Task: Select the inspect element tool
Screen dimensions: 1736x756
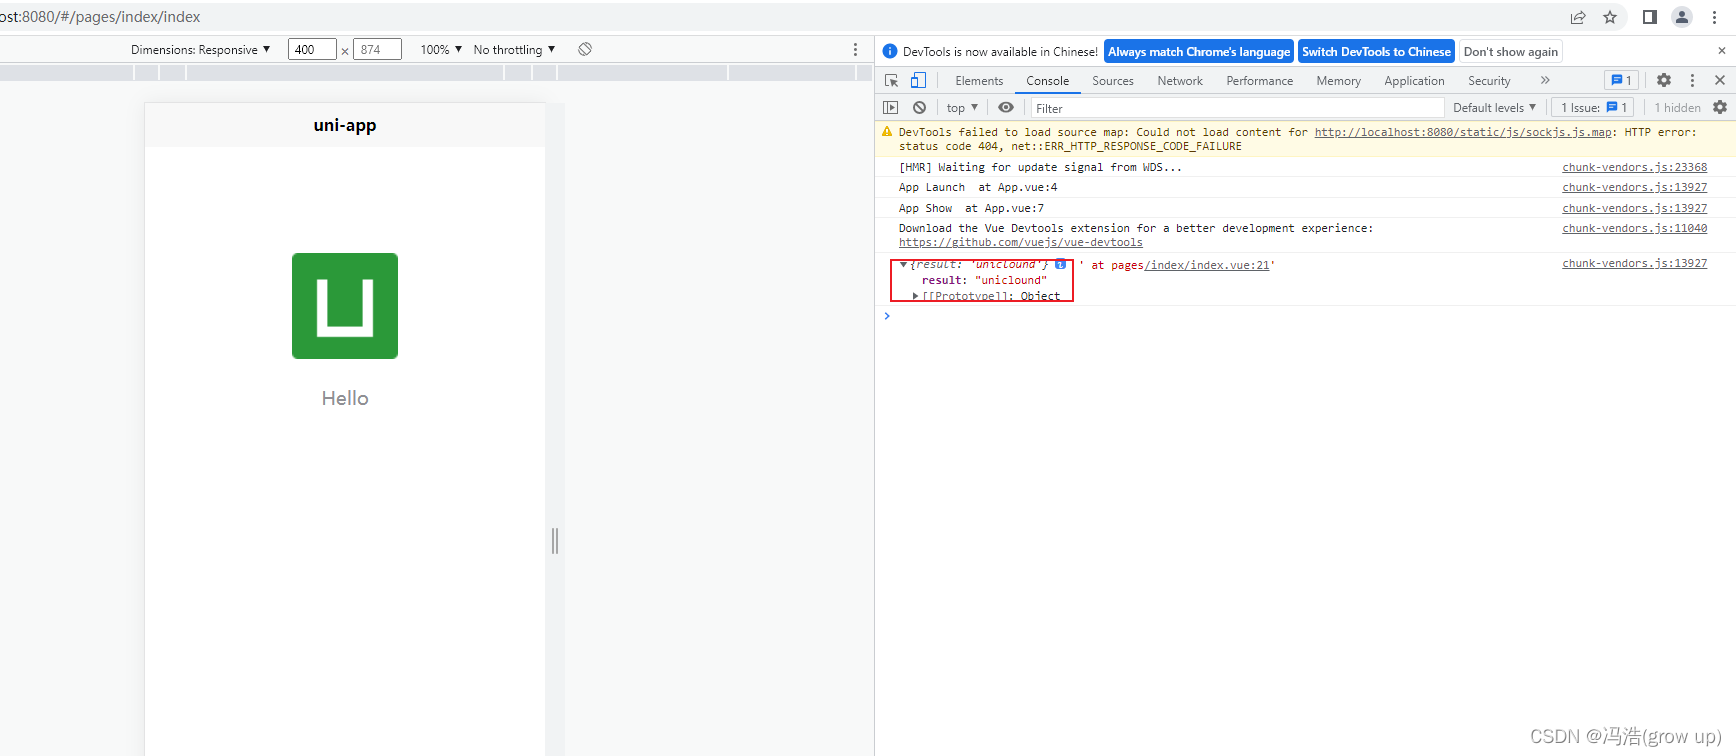Action: pyautogui.click(x=892, y=80)
